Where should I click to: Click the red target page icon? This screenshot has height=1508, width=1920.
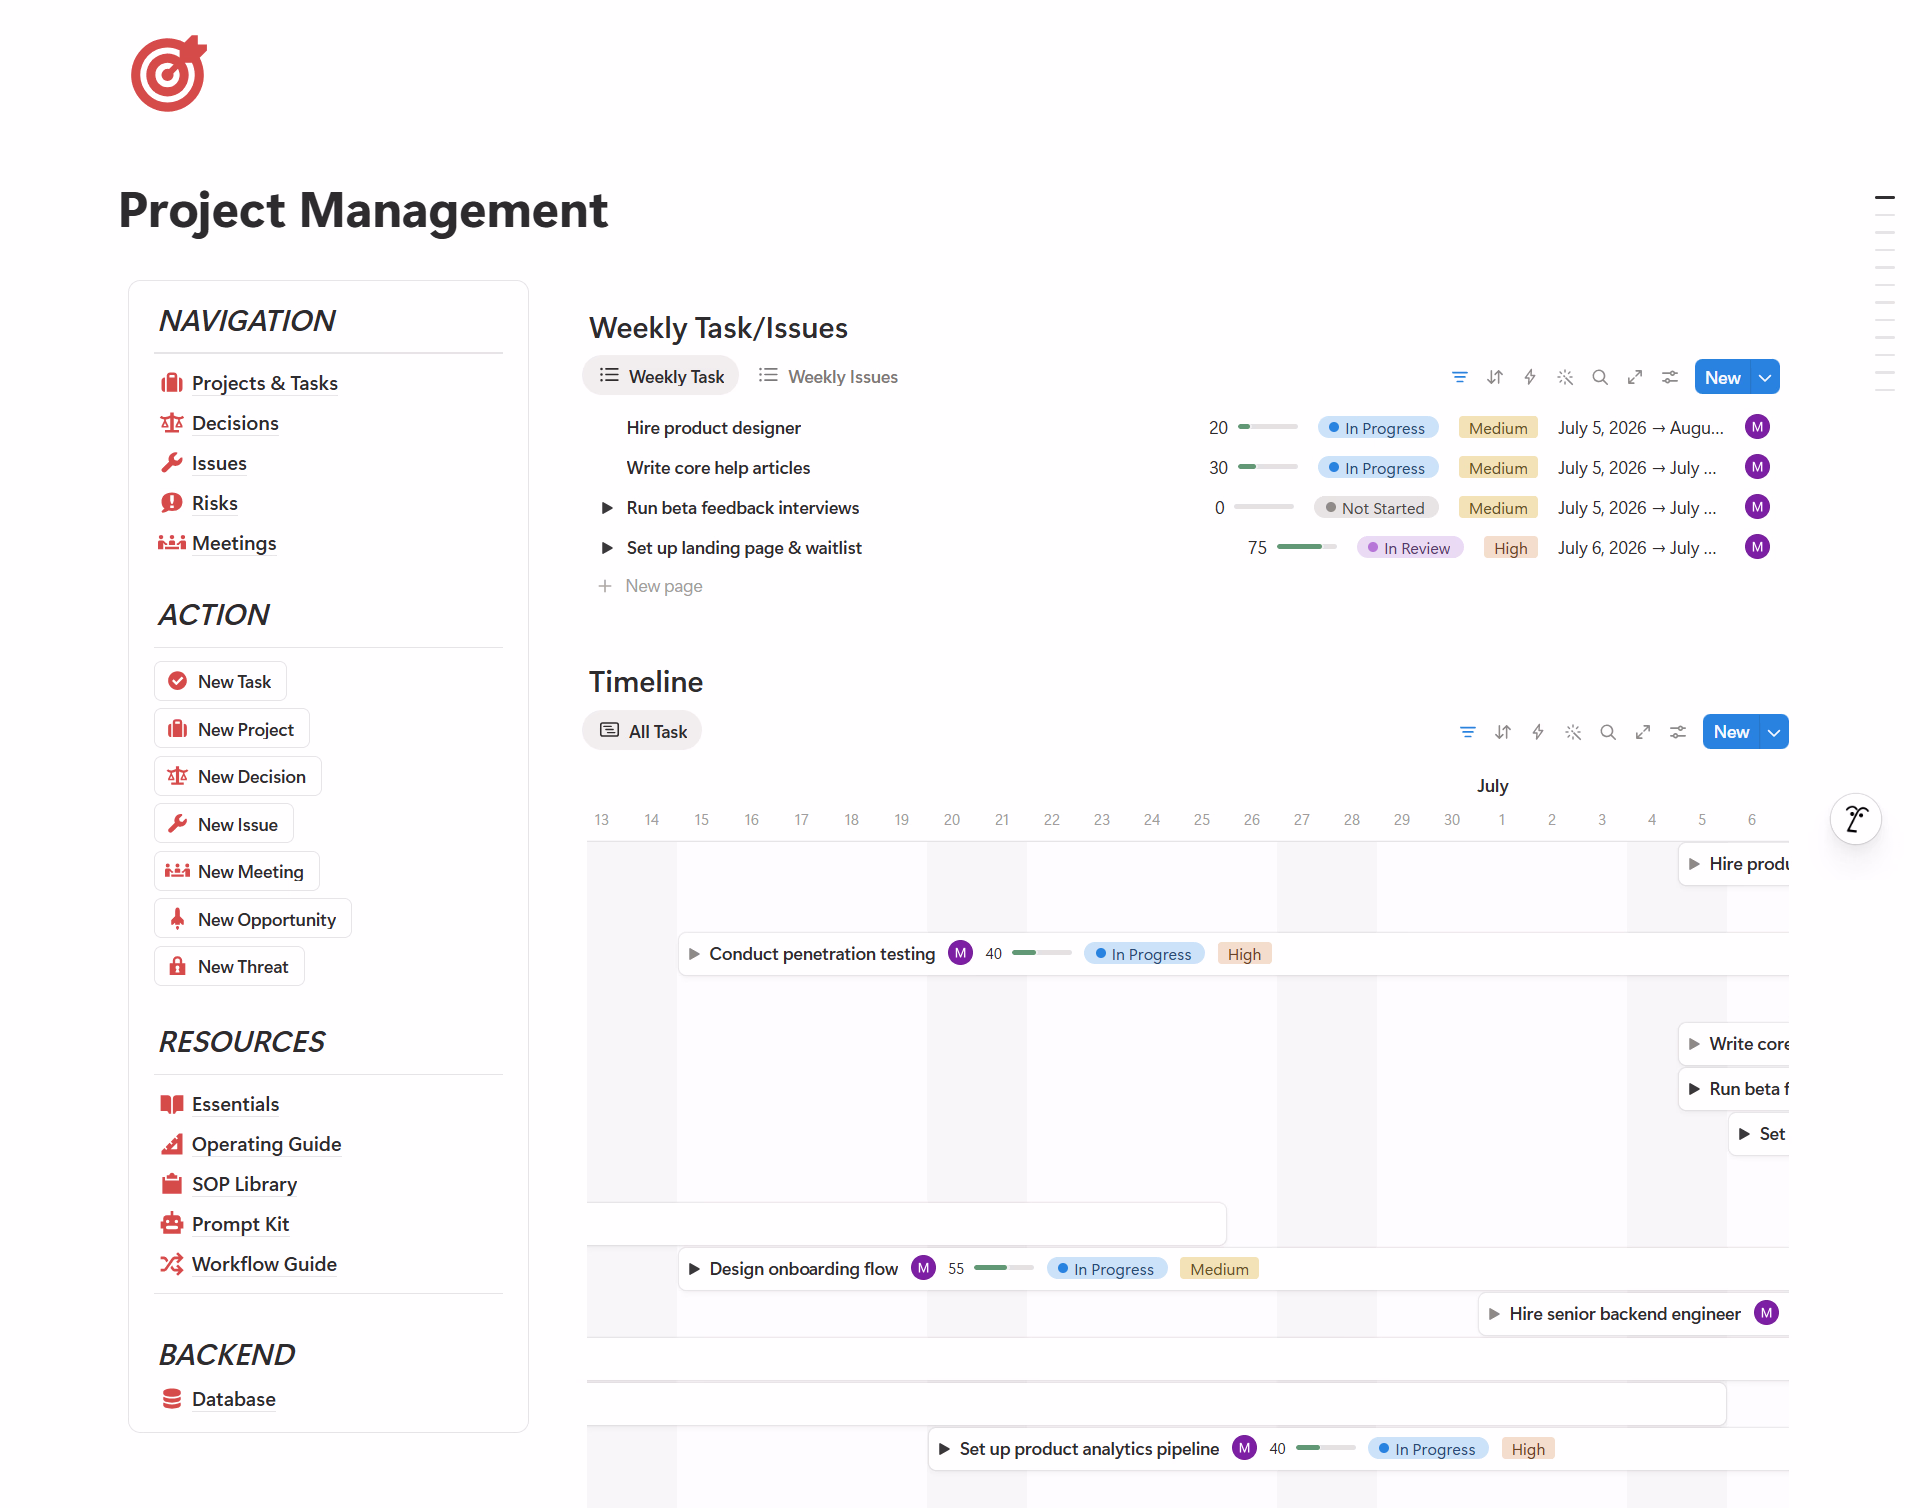[168, 74]
